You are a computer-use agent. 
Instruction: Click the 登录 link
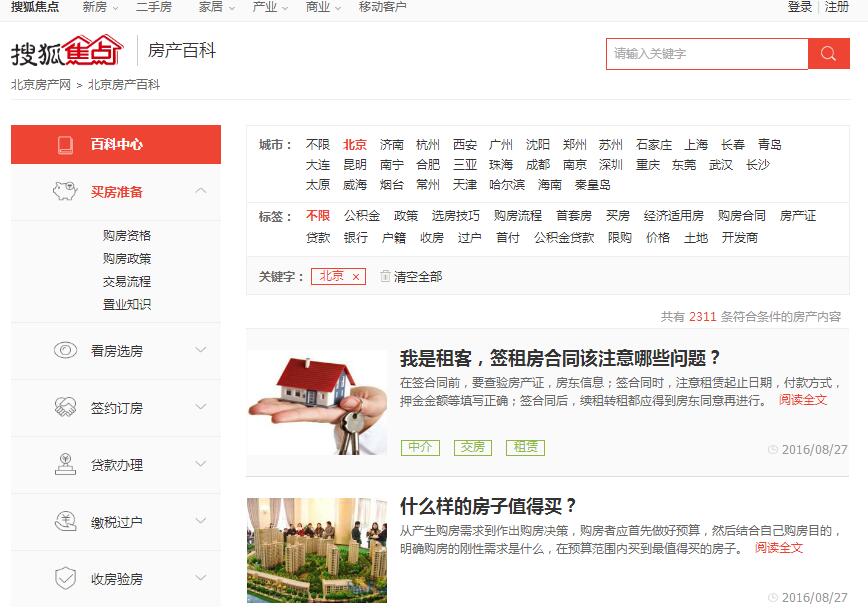[x=799, y=7]
